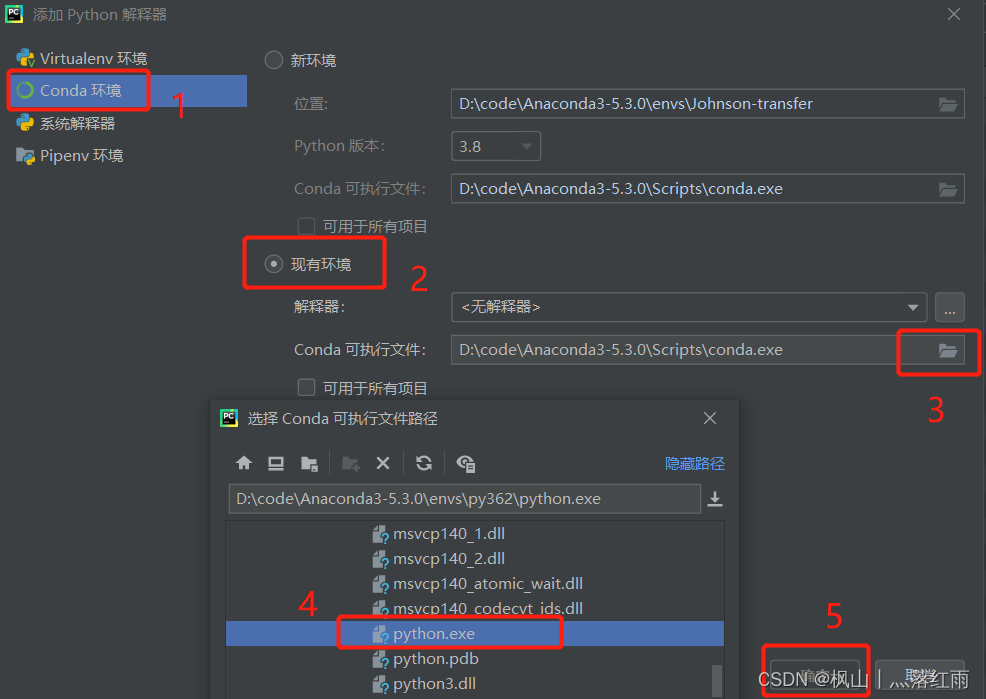Open the Python 版本 3.8 dropdown

click(x=496, y=146)
